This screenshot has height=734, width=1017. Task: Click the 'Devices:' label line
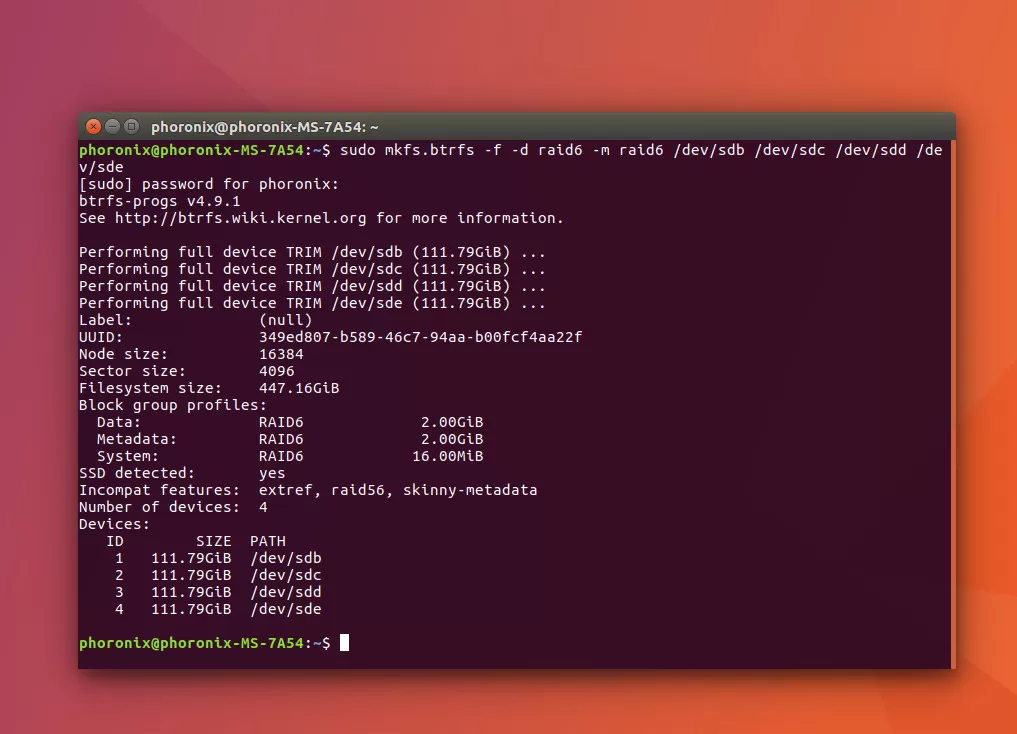coord(114,524)
